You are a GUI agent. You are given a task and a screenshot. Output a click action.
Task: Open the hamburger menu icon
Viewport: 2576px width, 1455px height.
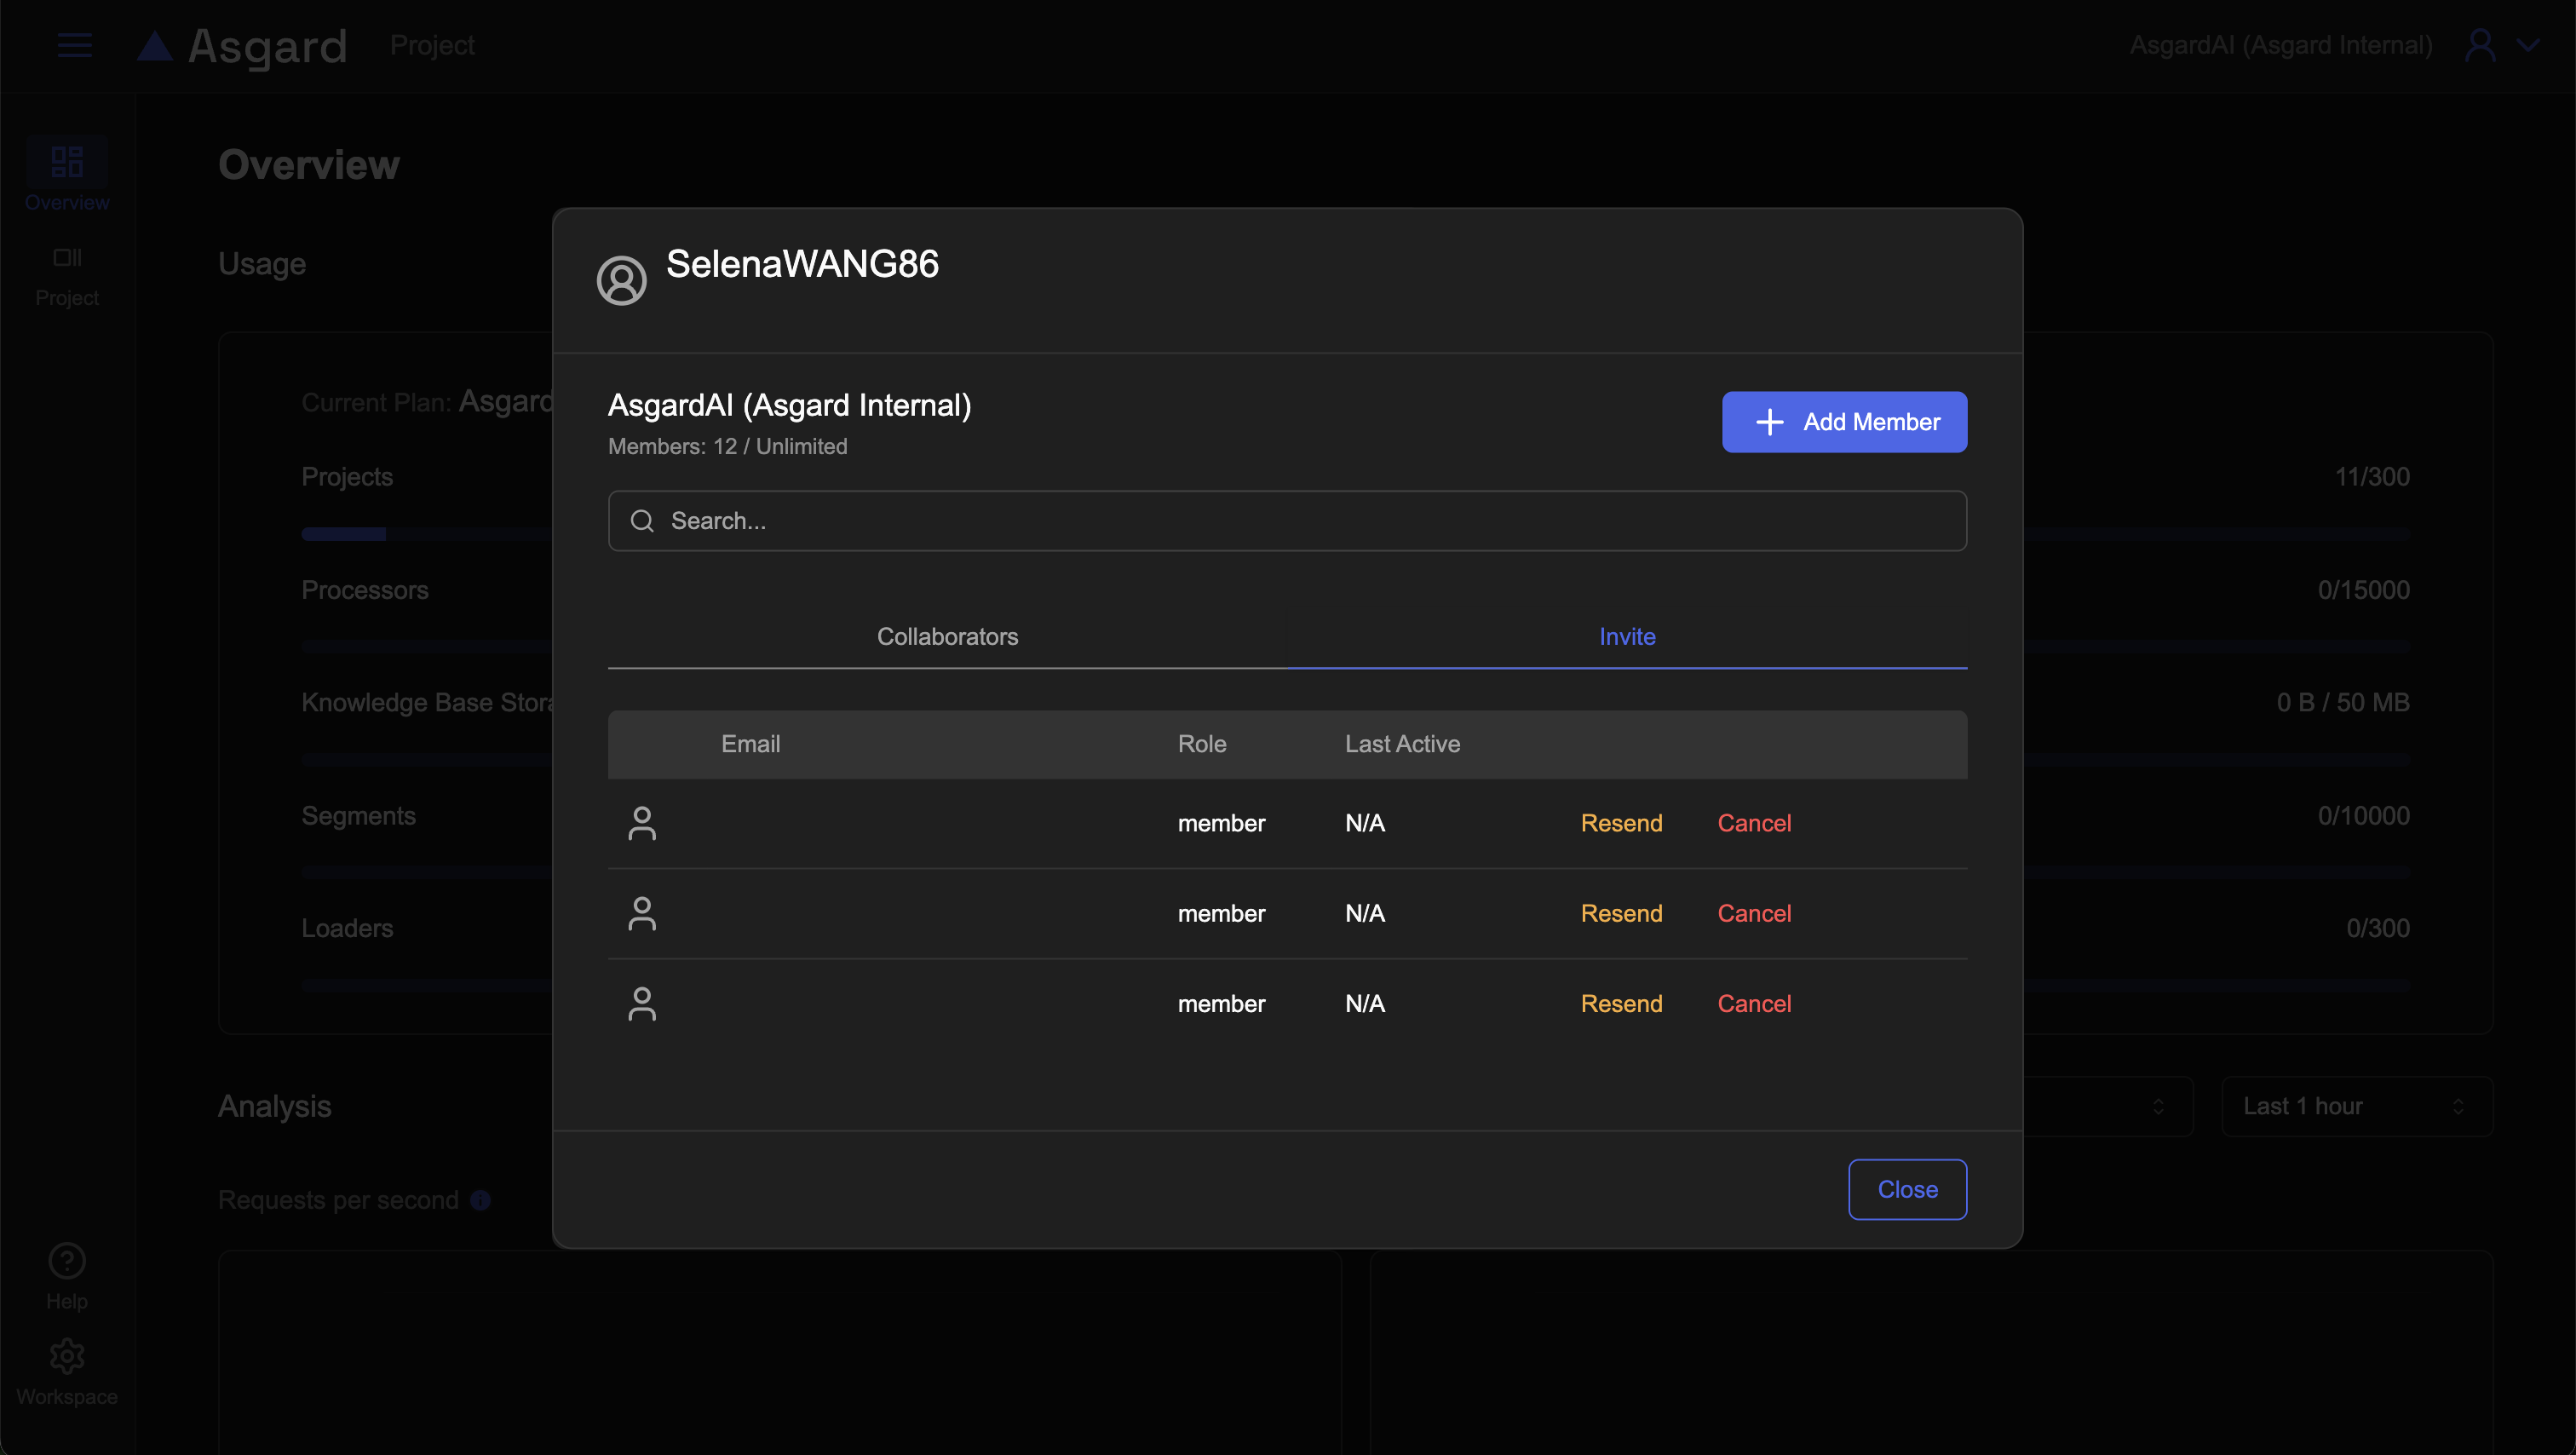[74, 45]
